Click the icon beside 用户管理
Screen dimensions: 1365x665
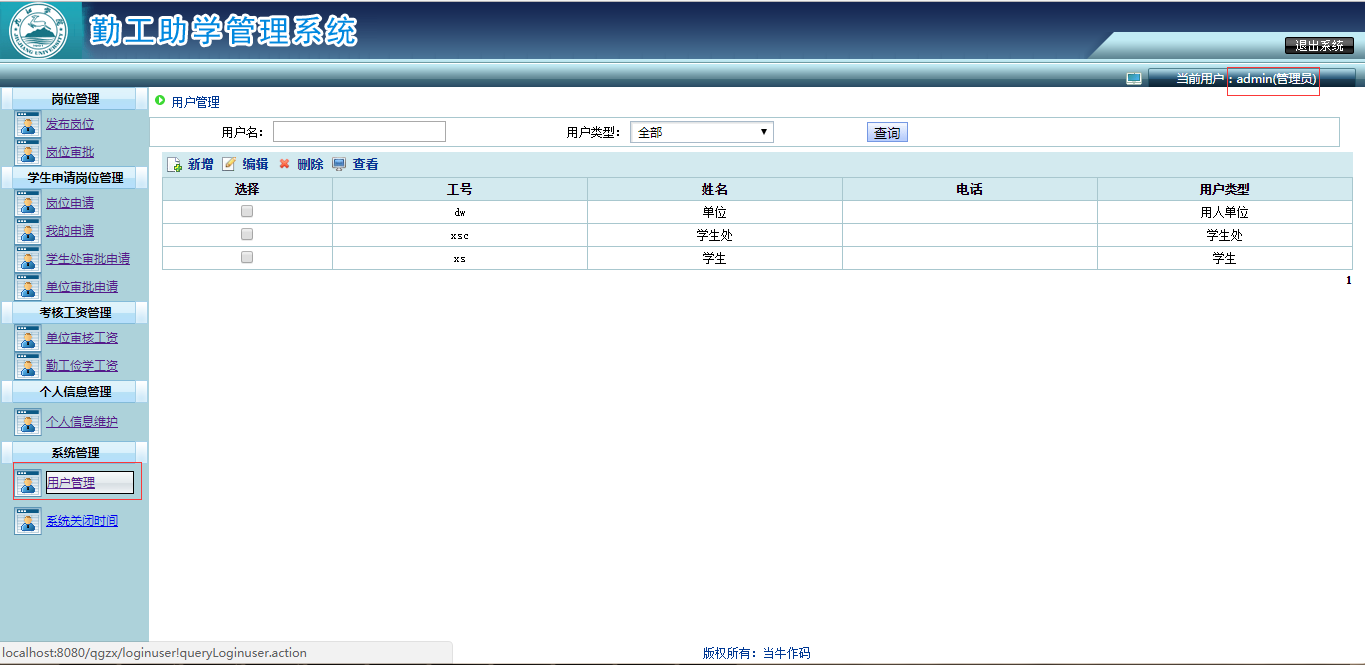(28, 483)
